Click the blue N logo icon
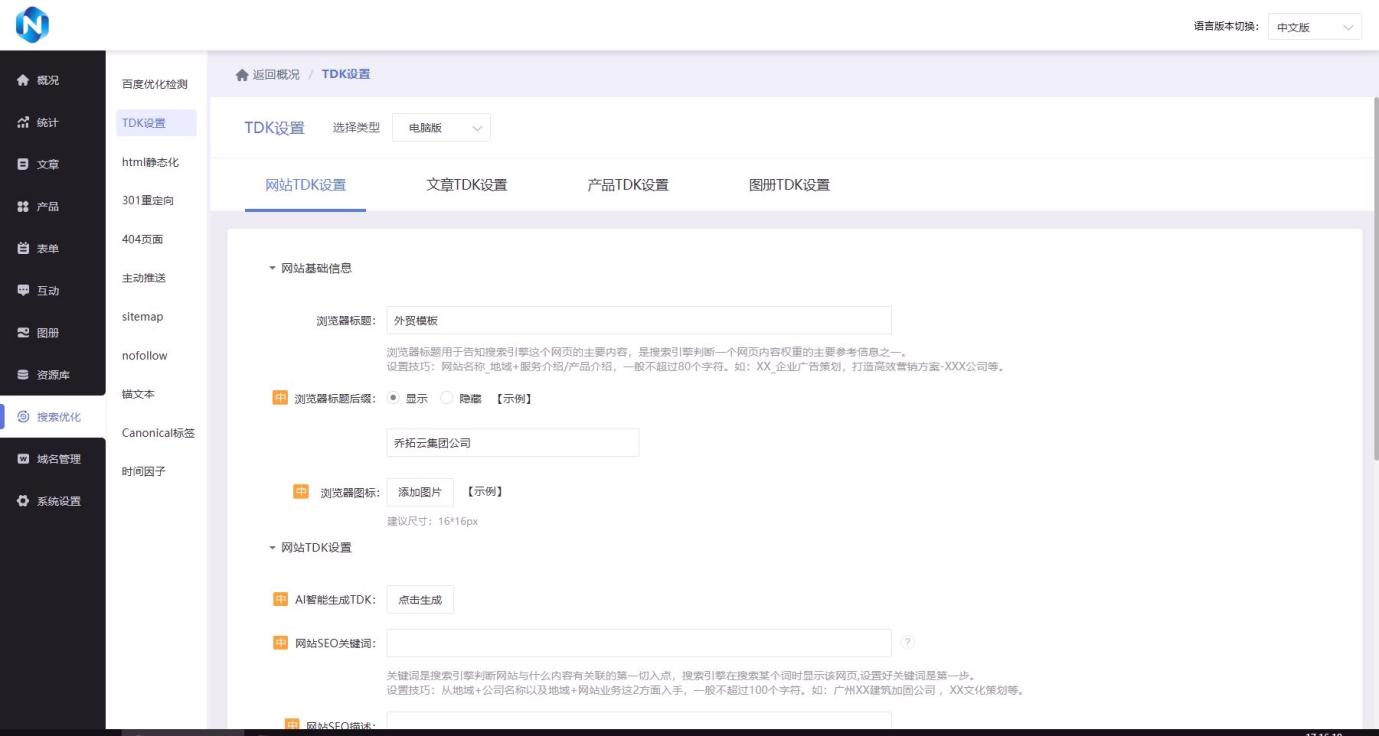Image resolution: width=1379 pixels, height=736 pixels. click(32, 26)
